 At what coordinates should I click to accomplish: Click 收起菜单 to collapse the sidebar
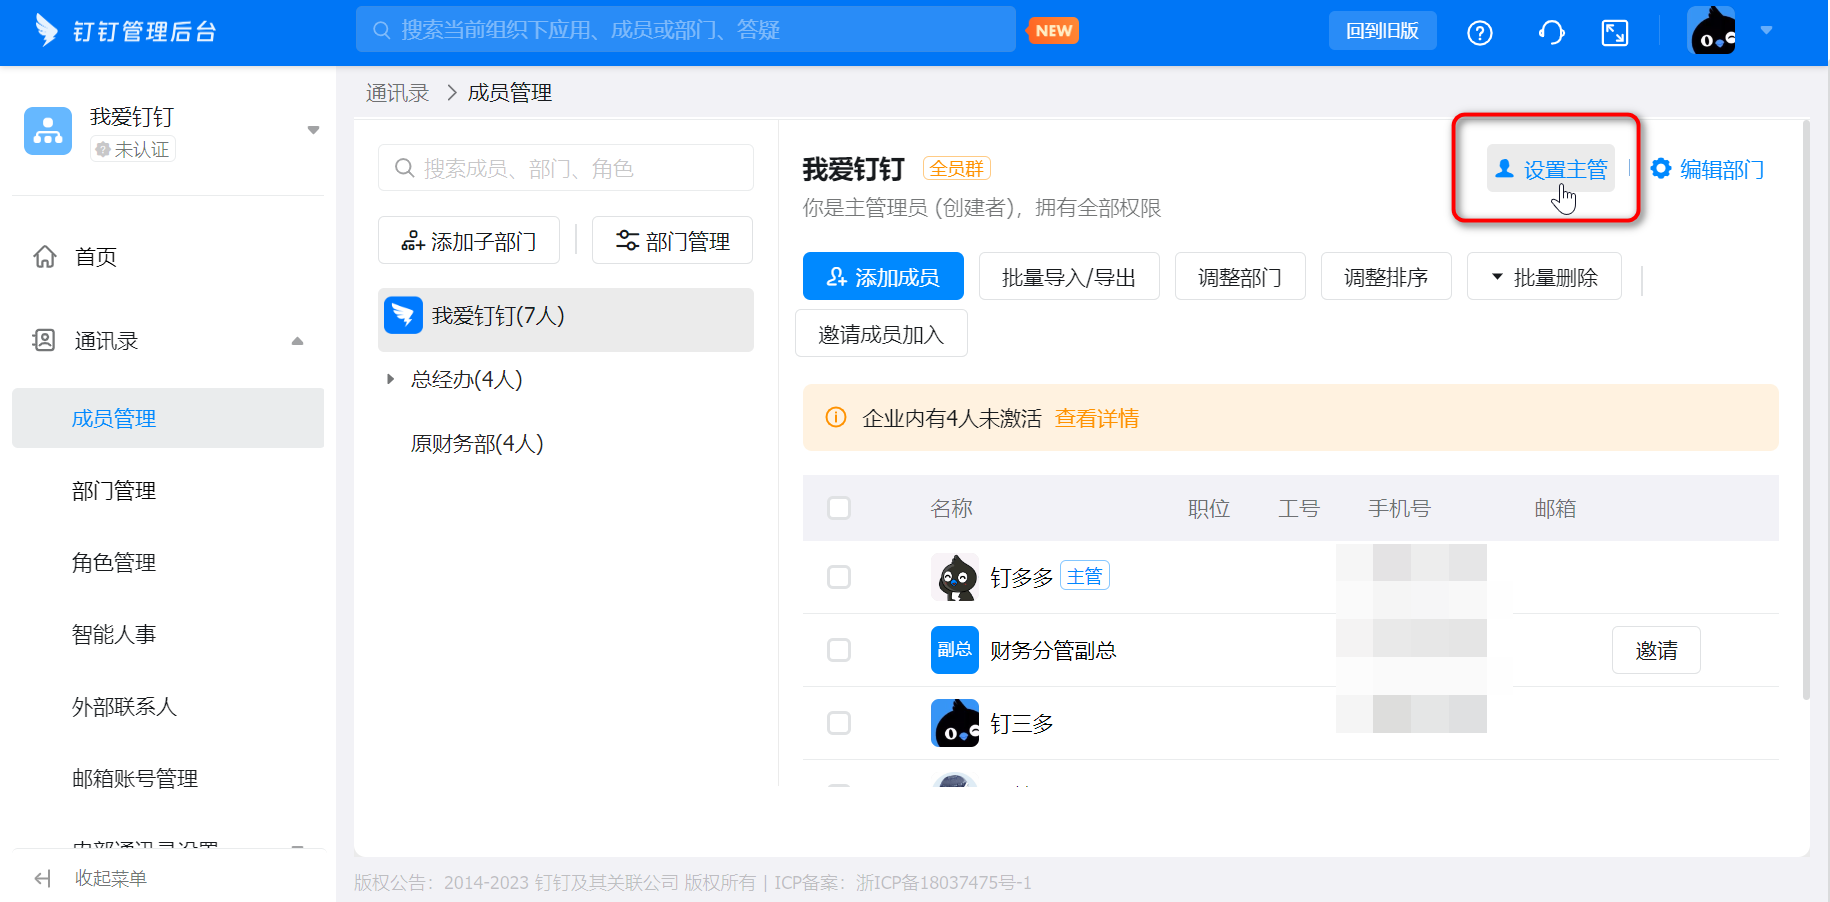coord(111,878)
